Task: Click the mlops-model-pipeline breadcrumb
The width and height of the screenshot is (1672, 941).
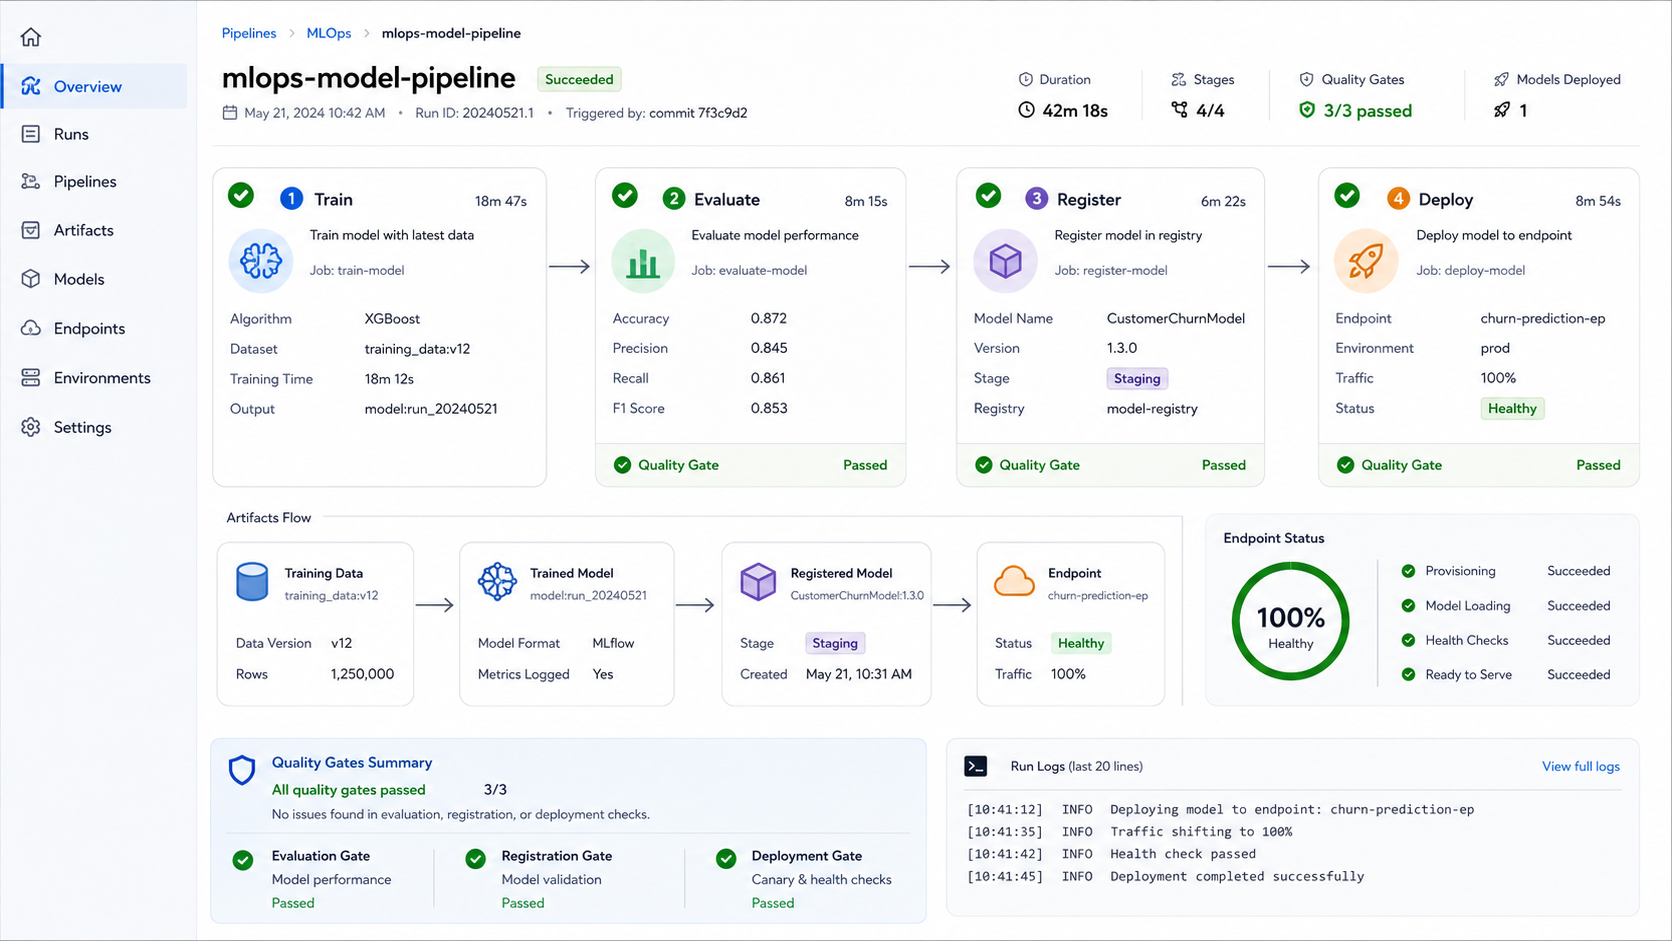Action: 451,33
